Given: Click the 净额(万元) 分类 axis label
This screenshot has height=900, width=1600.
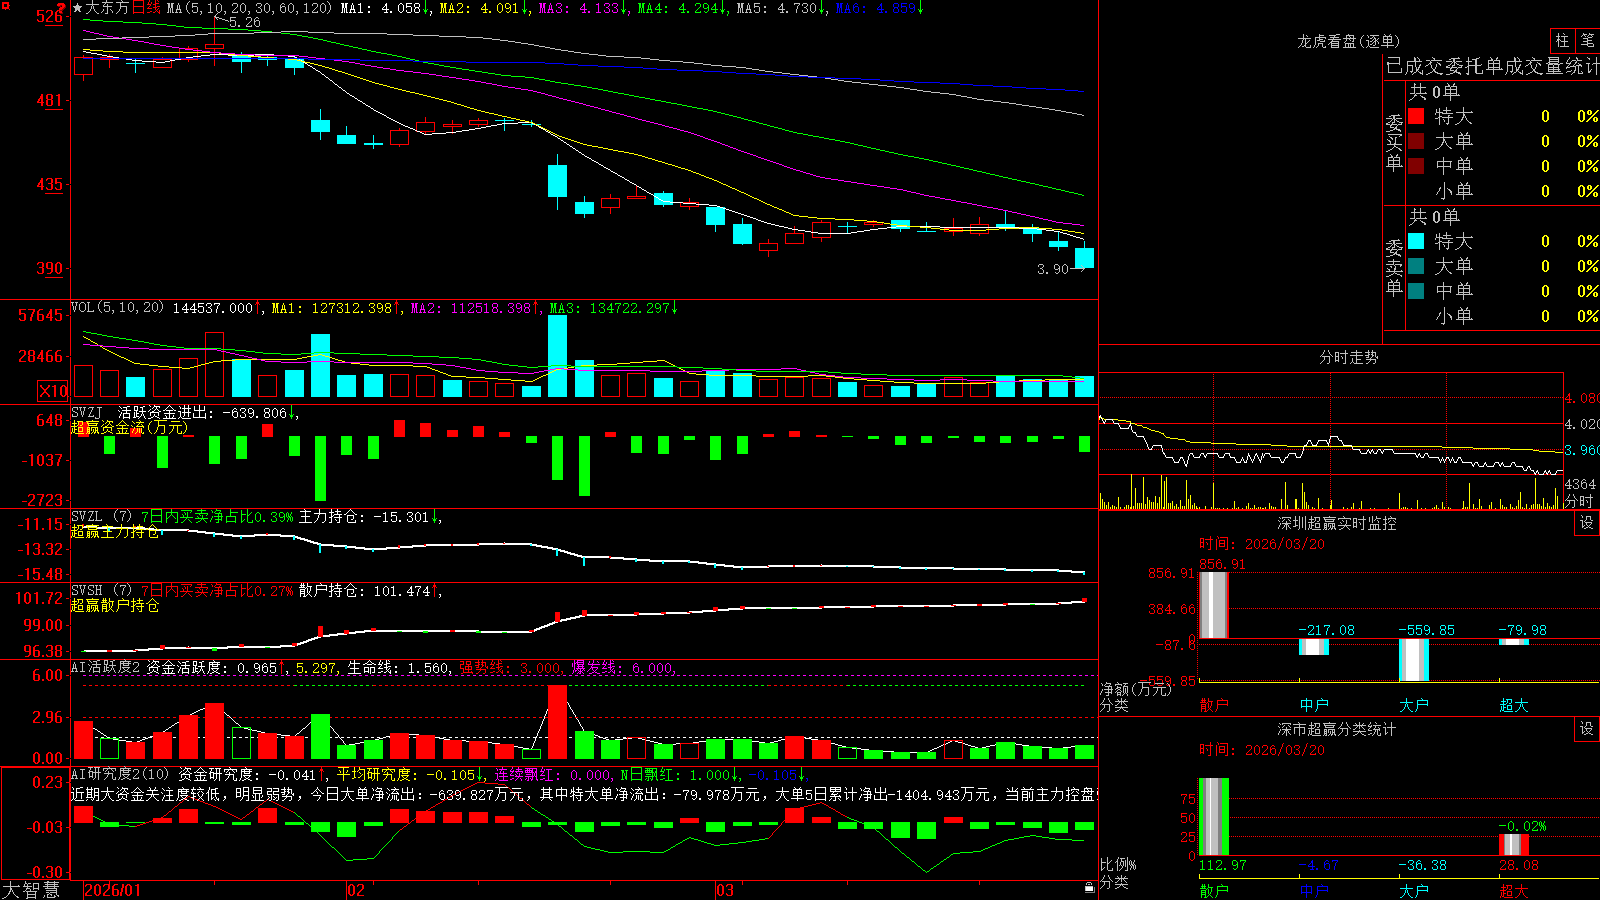Looking at the screenshot, I should pos(1135,697).
